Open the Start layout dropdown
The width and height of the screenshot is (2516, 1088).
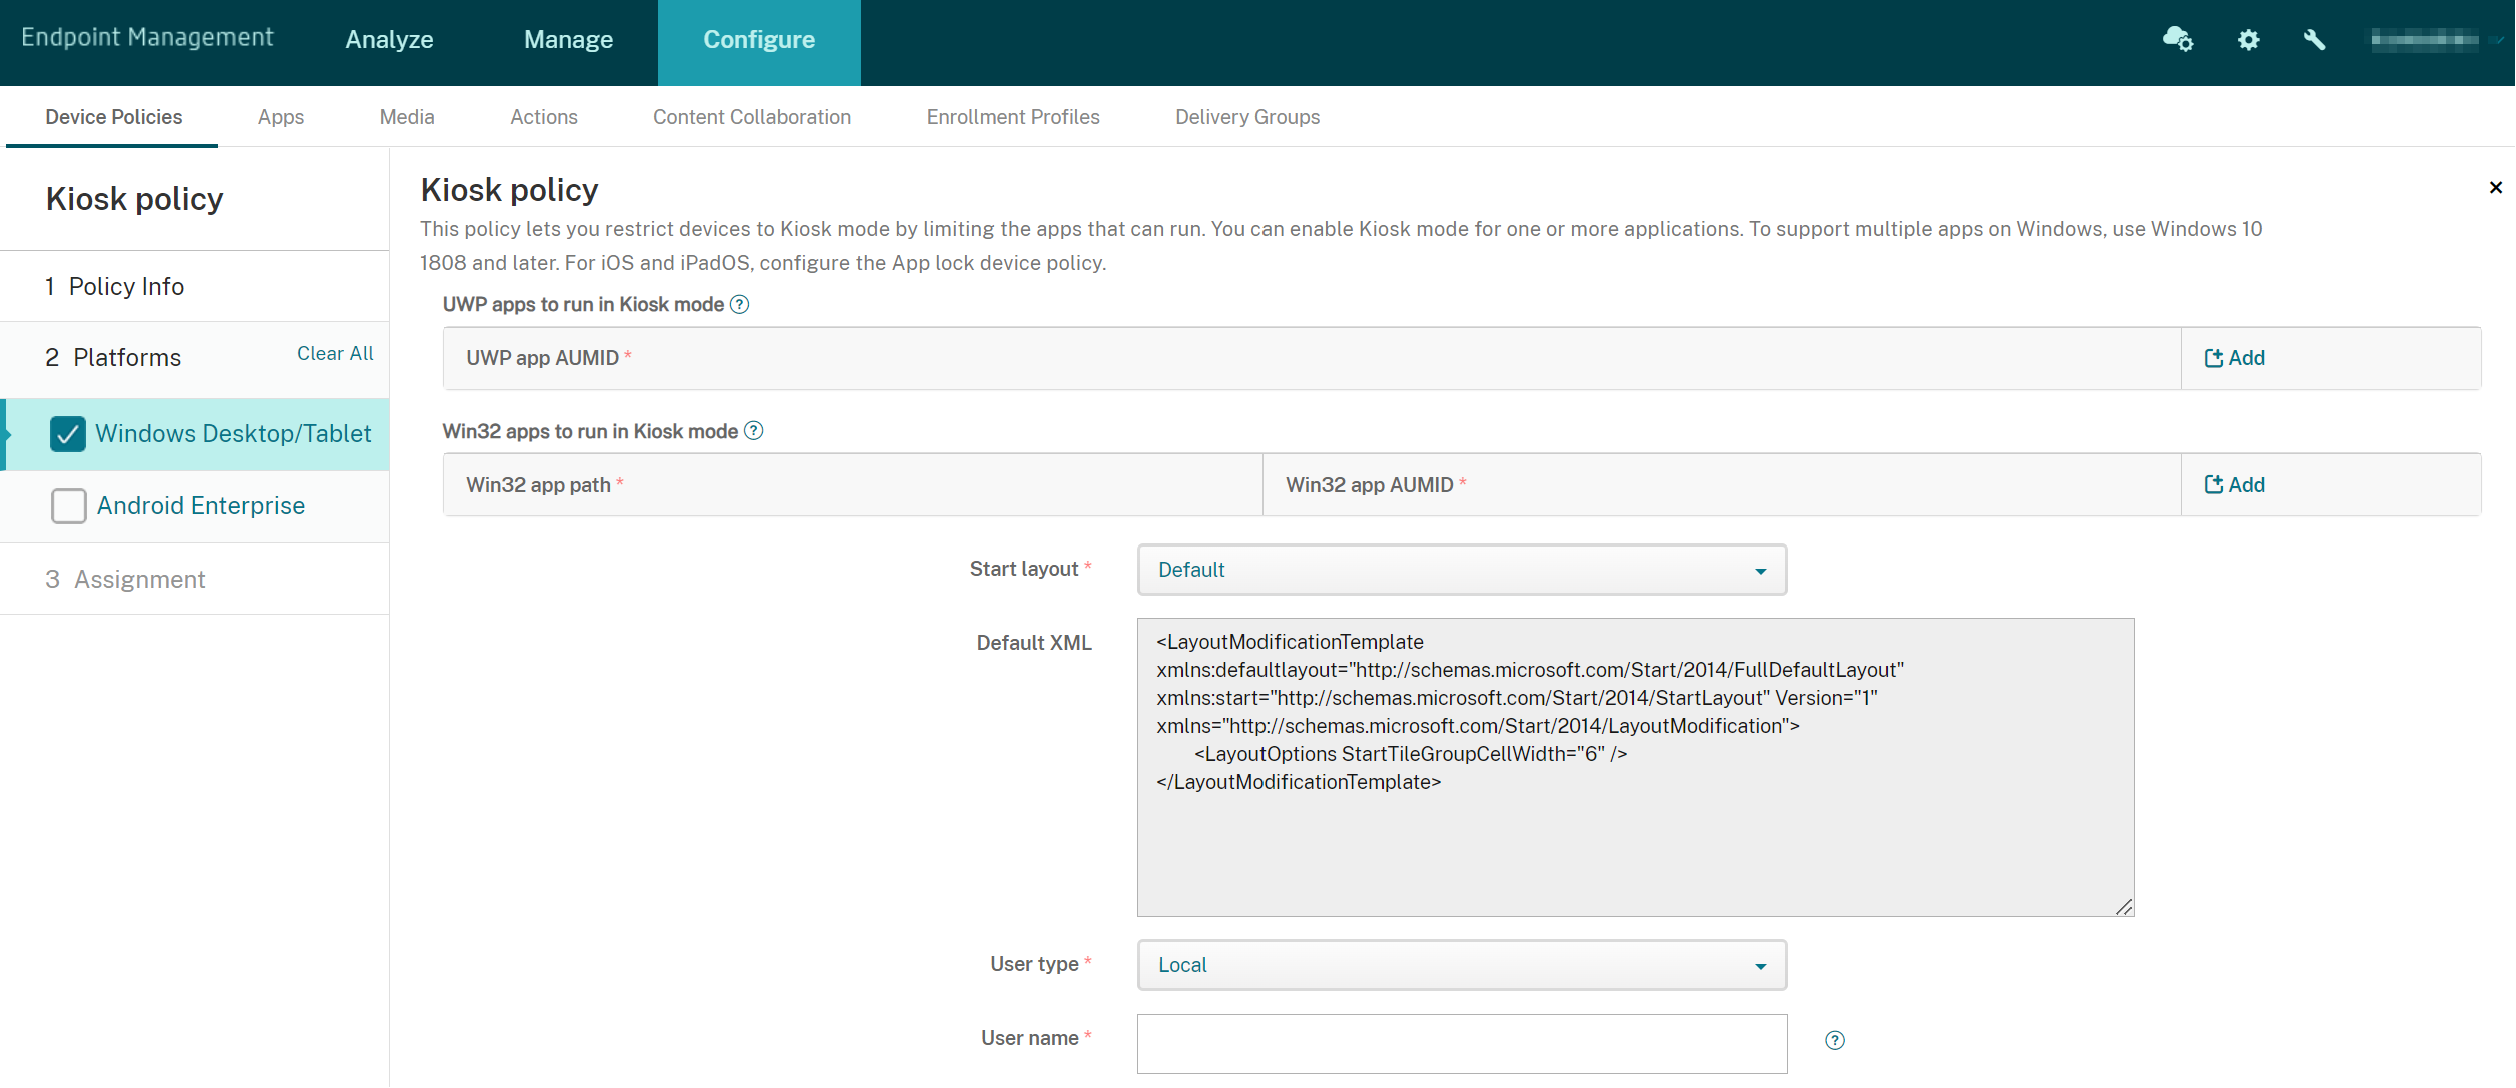(1461, 570)
